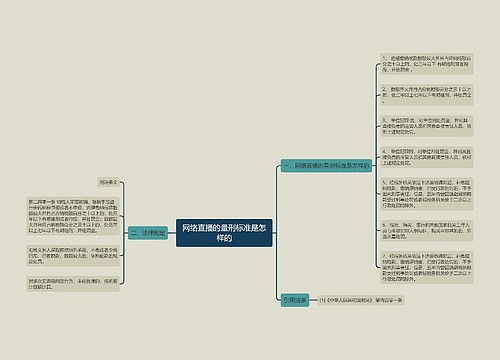Select leaf node numbered 7 at bottom right
The image size is (500, 360).
[x=427, y=267]
